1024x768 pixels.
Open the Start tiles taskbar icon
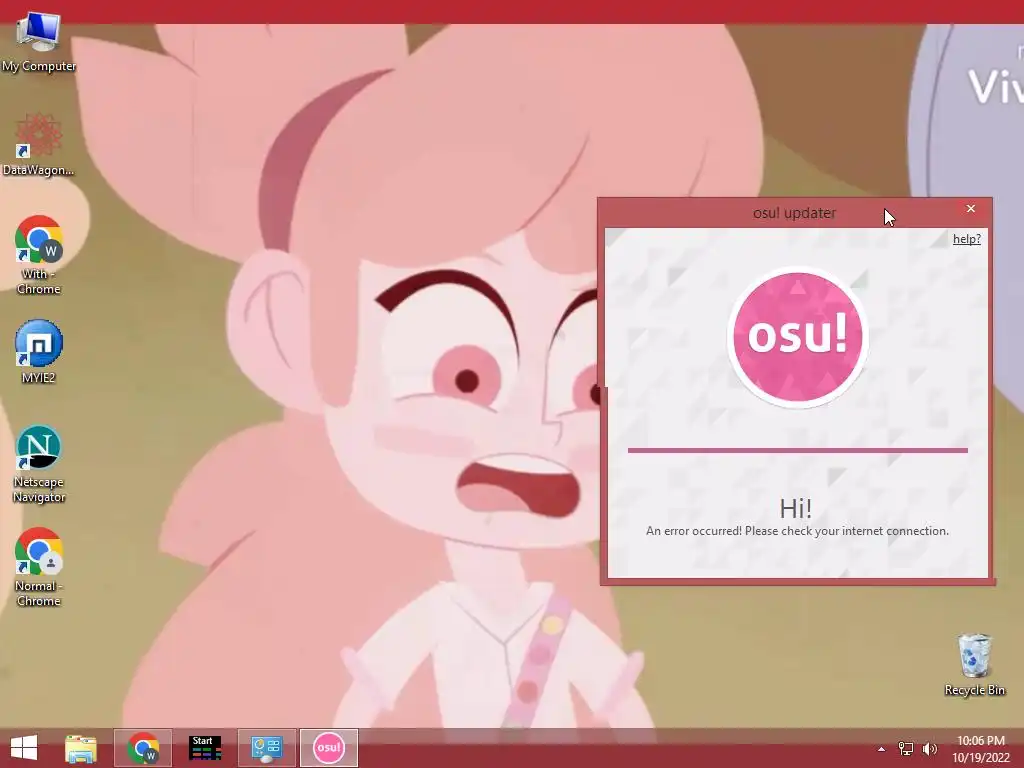[204, 748]
